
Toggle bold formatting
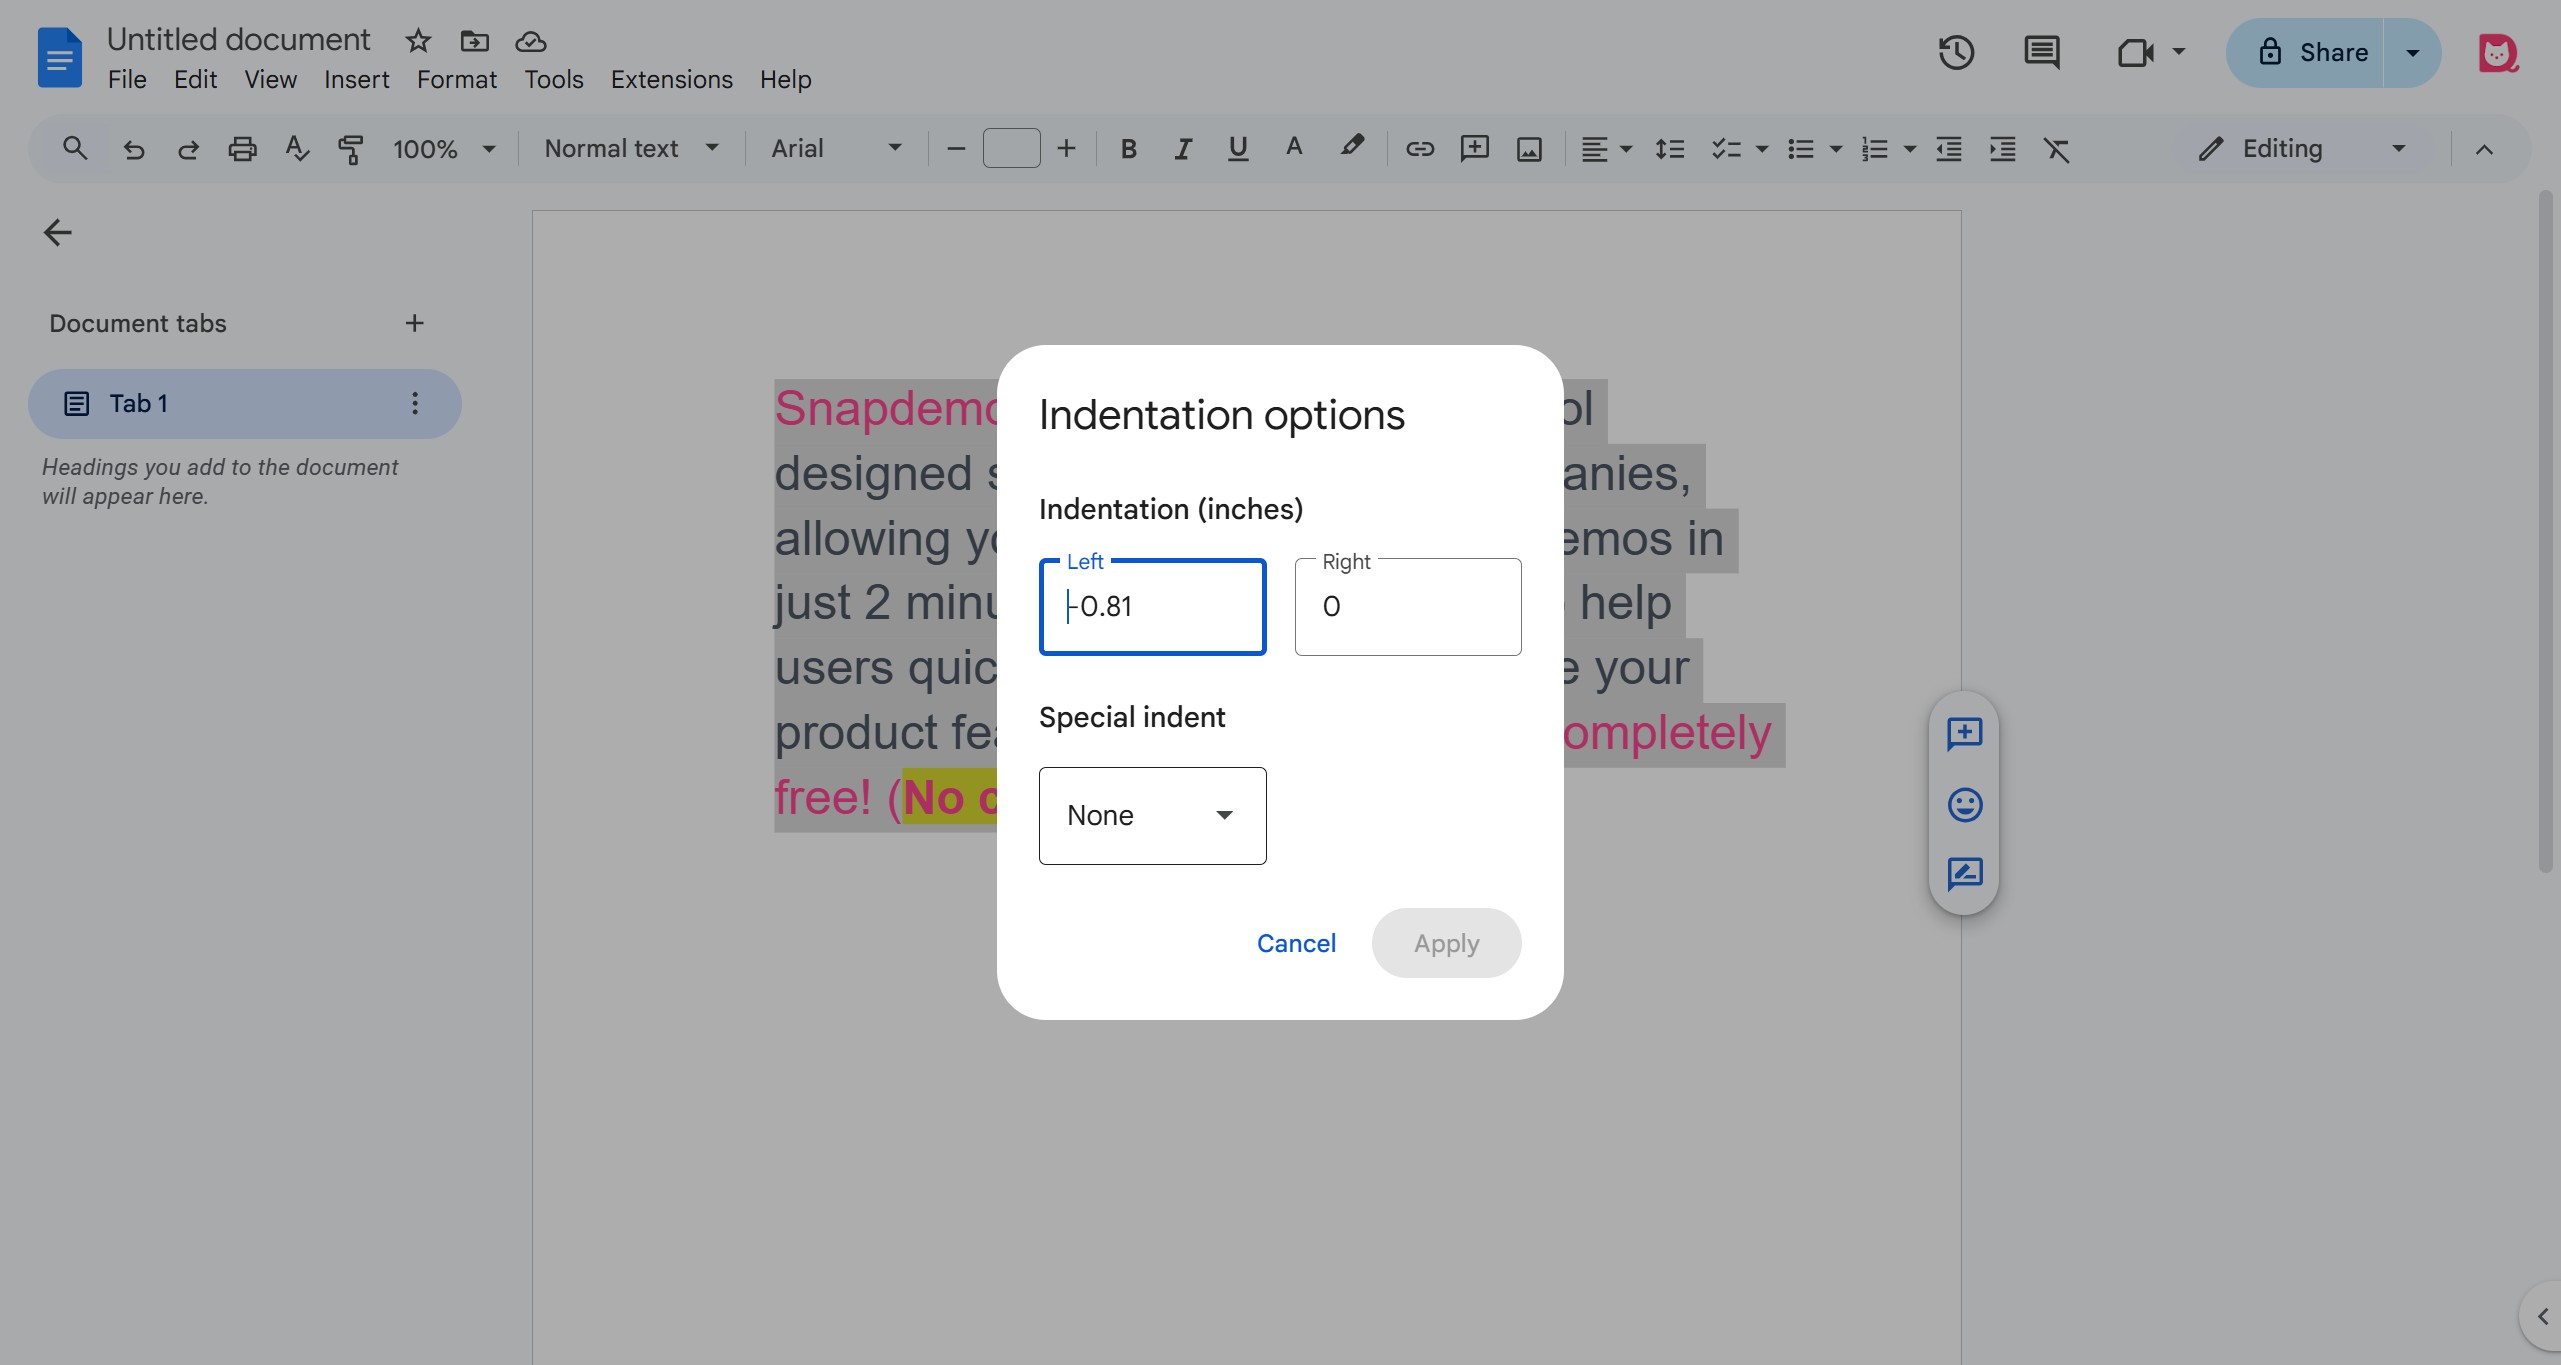coord(1128,149)
